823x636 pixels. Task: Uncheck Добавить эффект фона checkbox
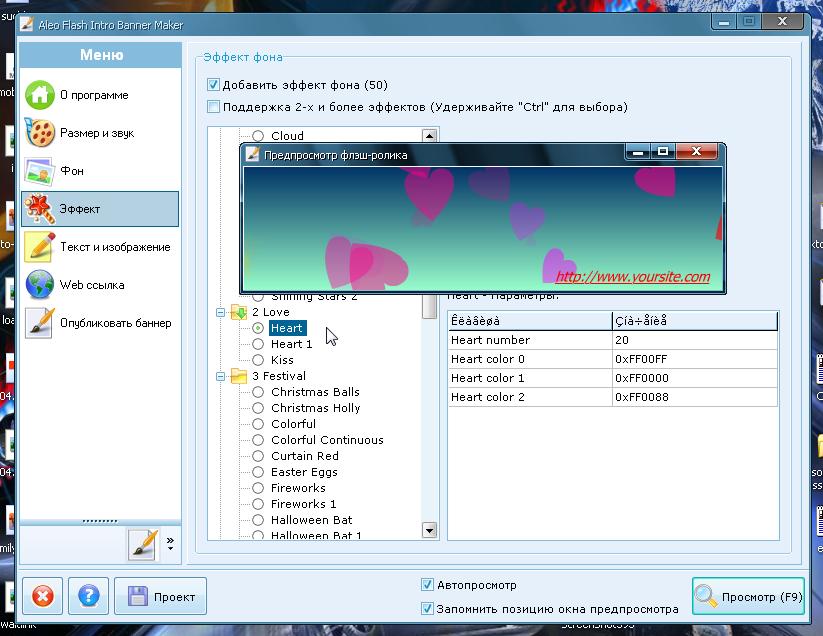tap(213, 86)
